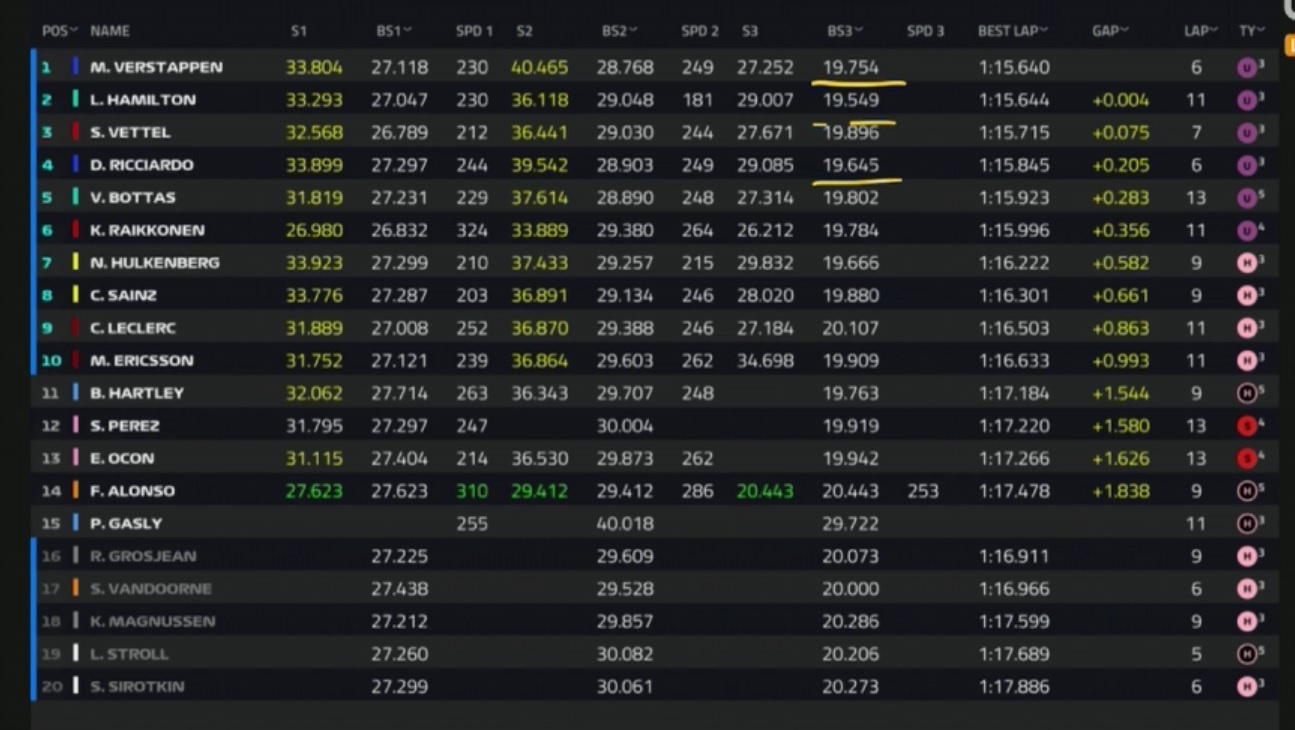Click Ocon's red tyre icon
This screenshot has height=730, width=1295.
pyautogui.click(x=1246, y=459)
